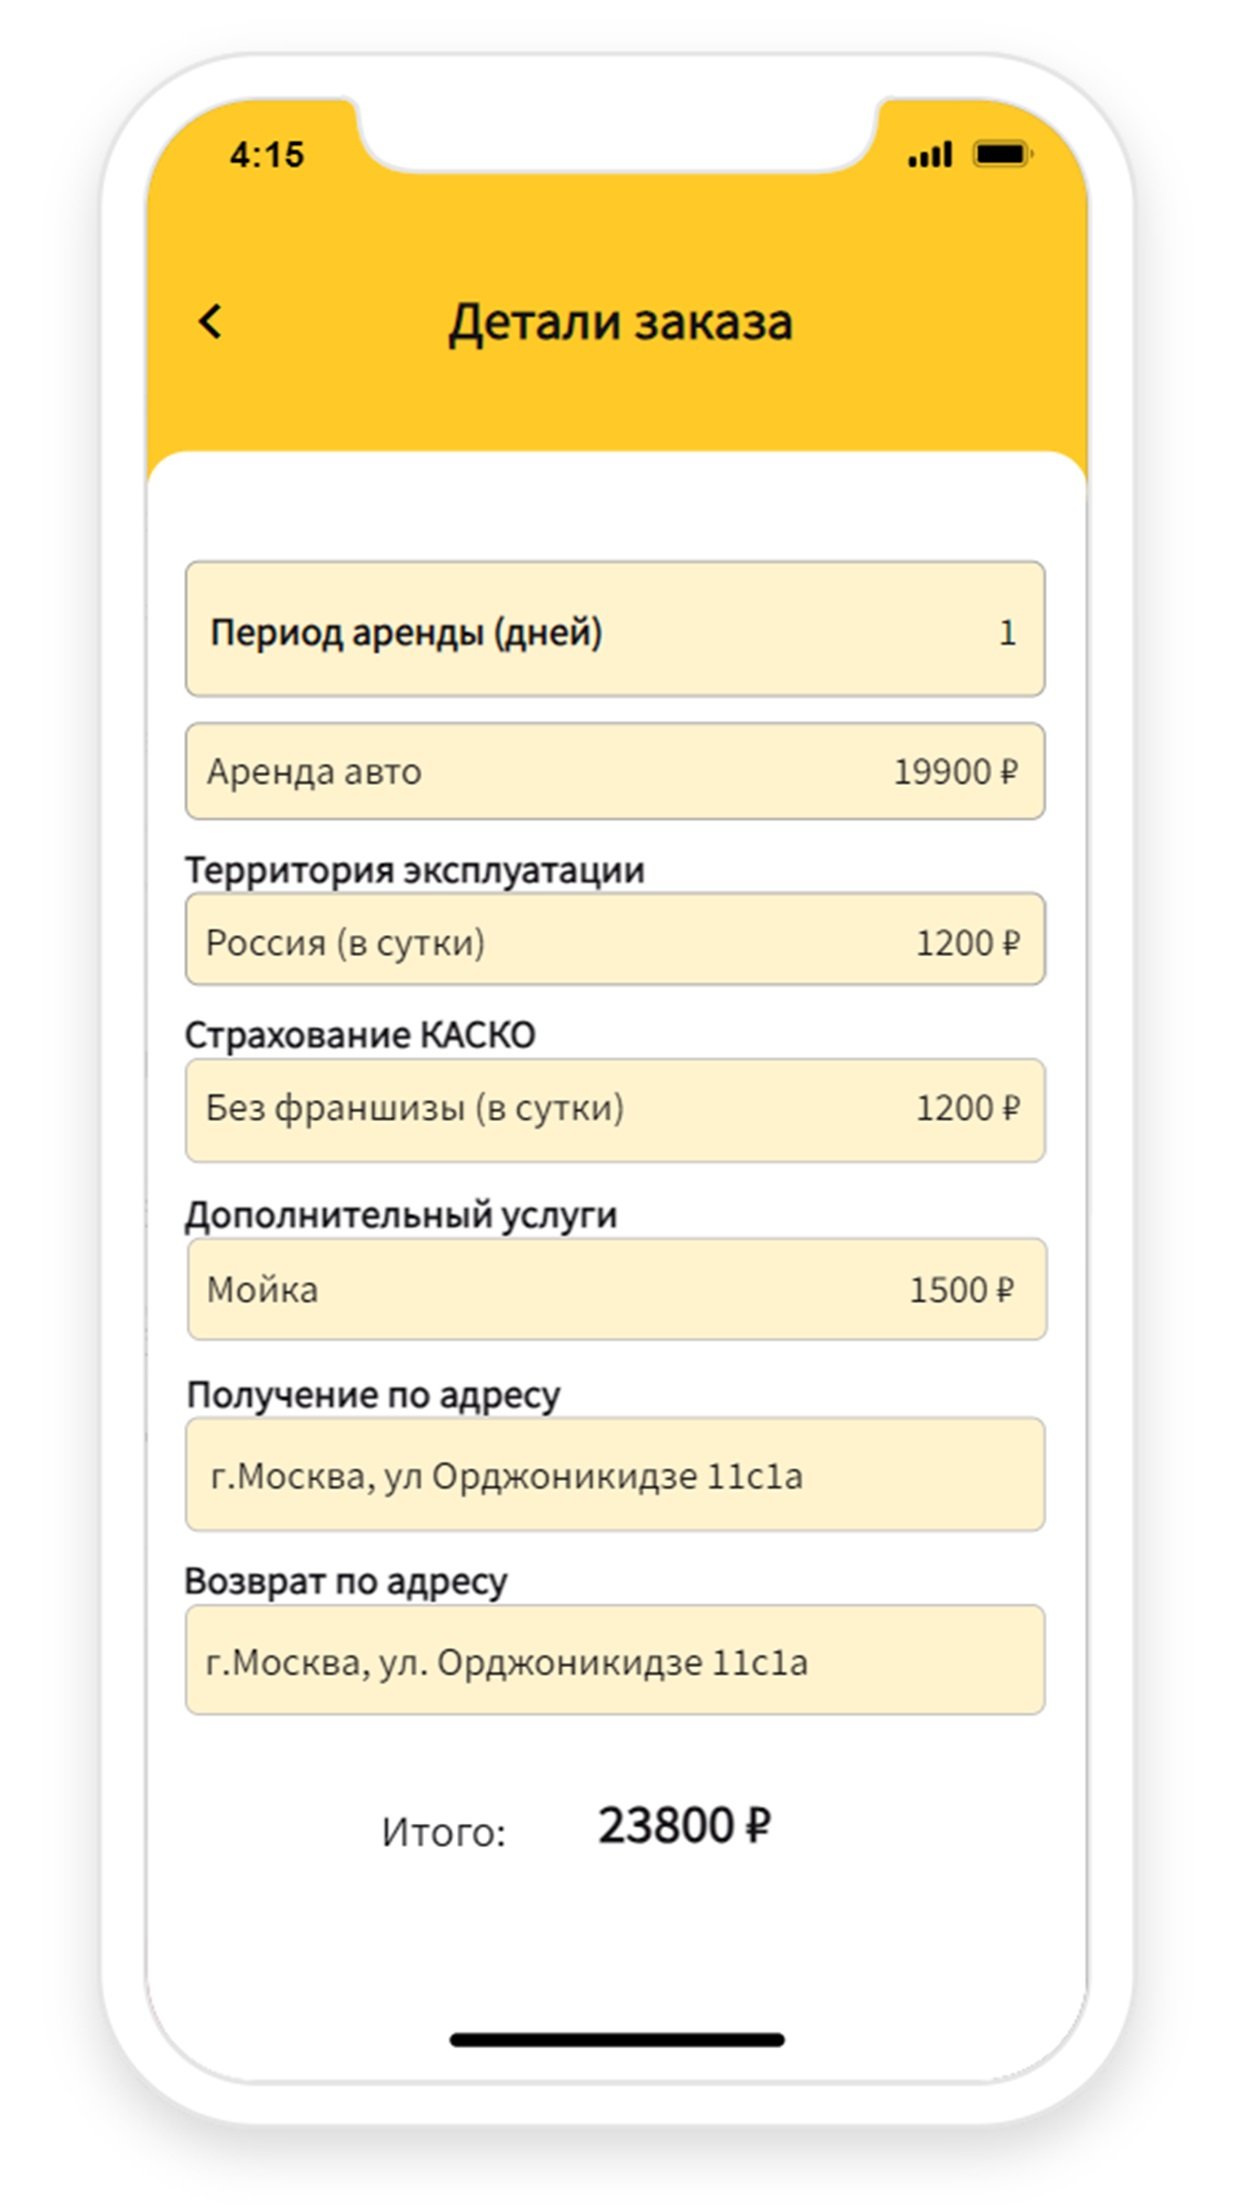
Task: Click the cellular signal strength icon
Action: 929,155
